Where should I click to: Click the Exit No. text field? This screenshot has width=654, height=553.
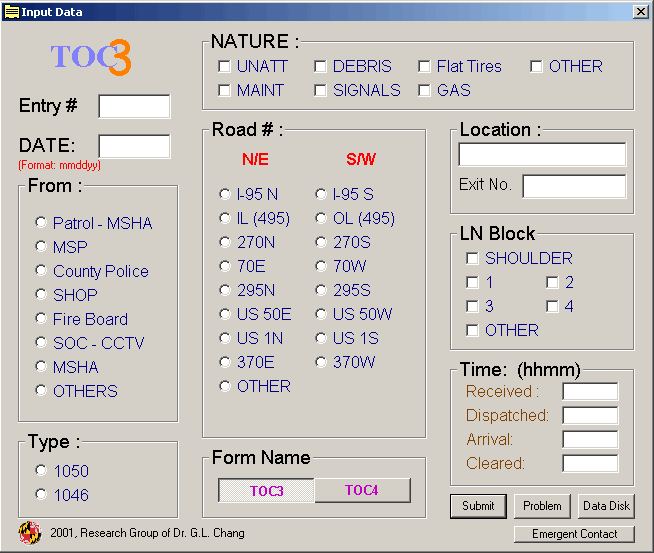(574, 186)
